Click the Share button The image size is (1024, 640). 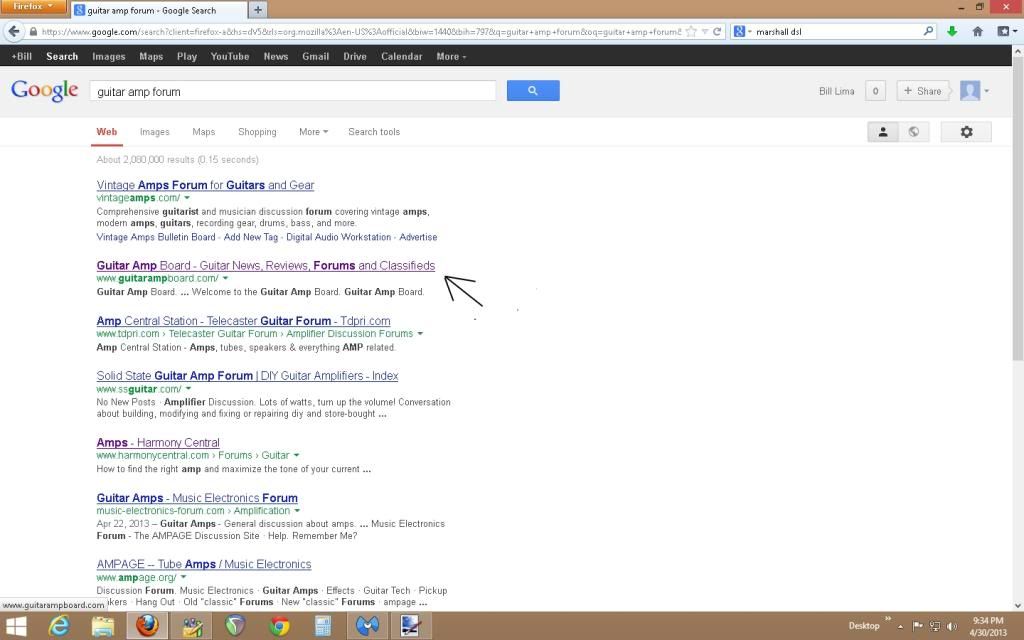tap(922, 91)
